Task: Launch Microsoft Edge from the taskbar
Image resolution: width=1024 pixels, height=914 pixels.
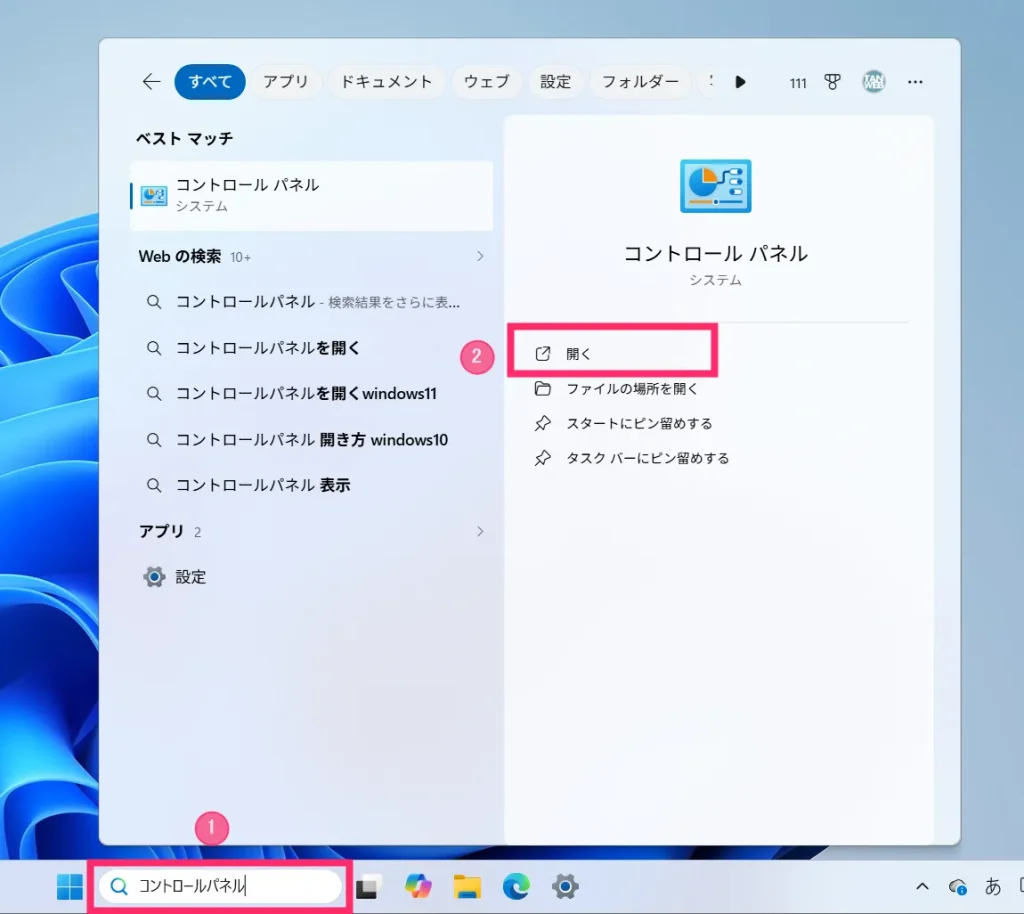Action: click(x=516, y=887)
